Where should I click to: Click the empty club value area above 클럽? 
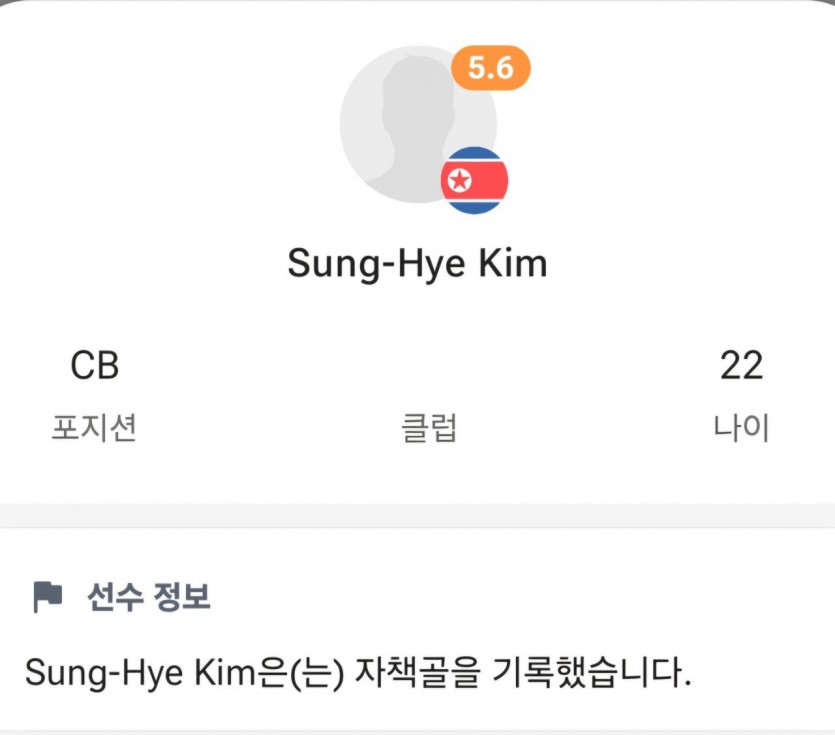click(429, 366)
